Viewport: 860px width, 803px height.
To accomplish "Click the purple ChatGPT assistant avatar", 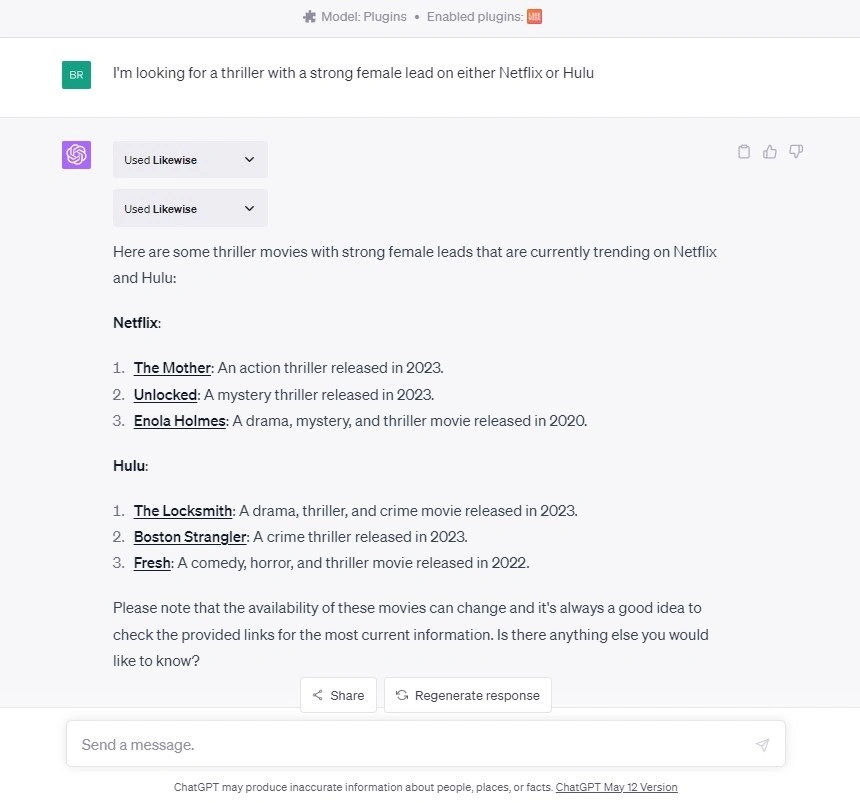I will pyautogui.click(x=76, y=154).
